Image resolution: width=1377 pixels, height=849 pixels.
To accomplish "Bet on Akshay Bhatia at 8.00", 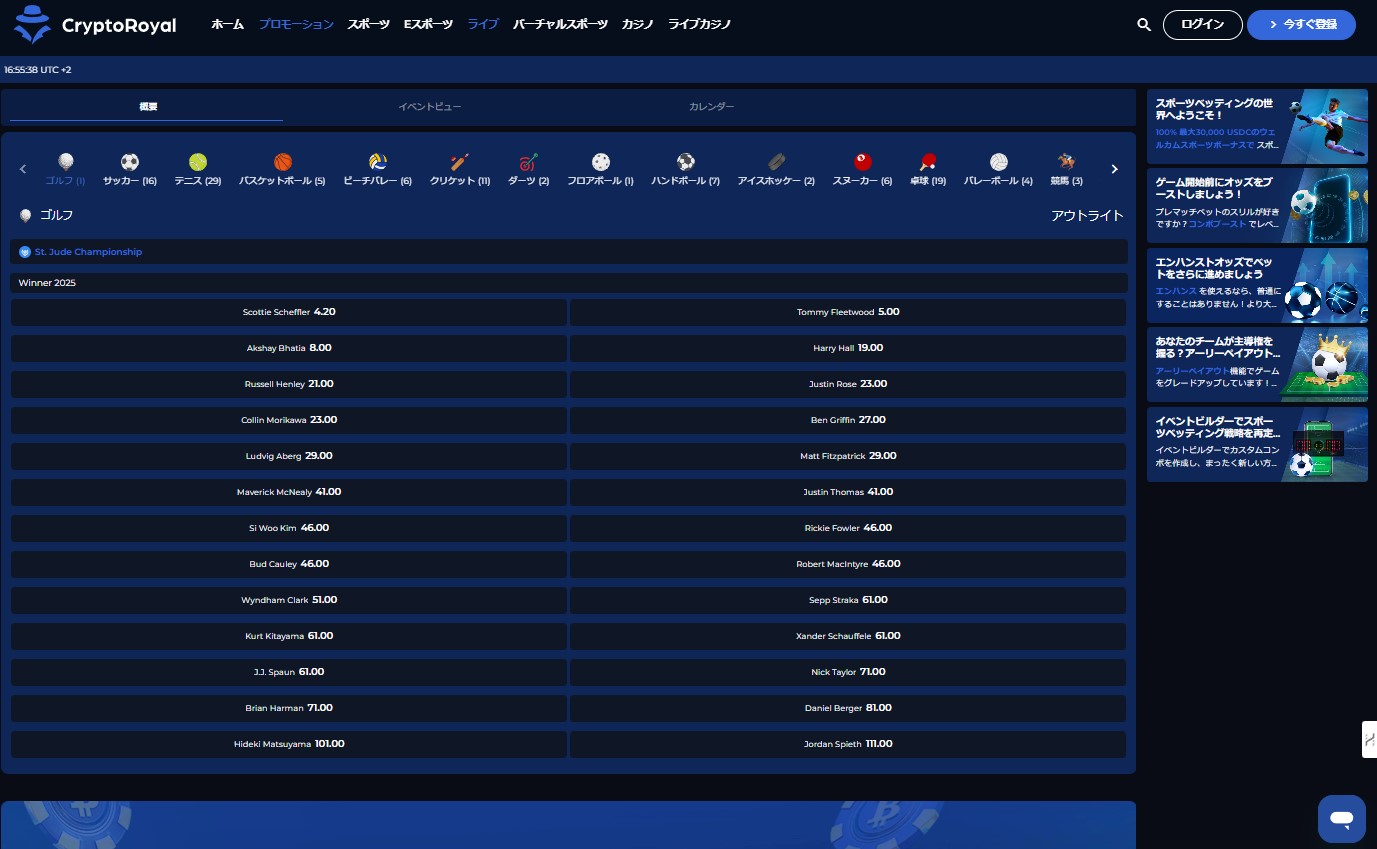I will coord(289,348).
